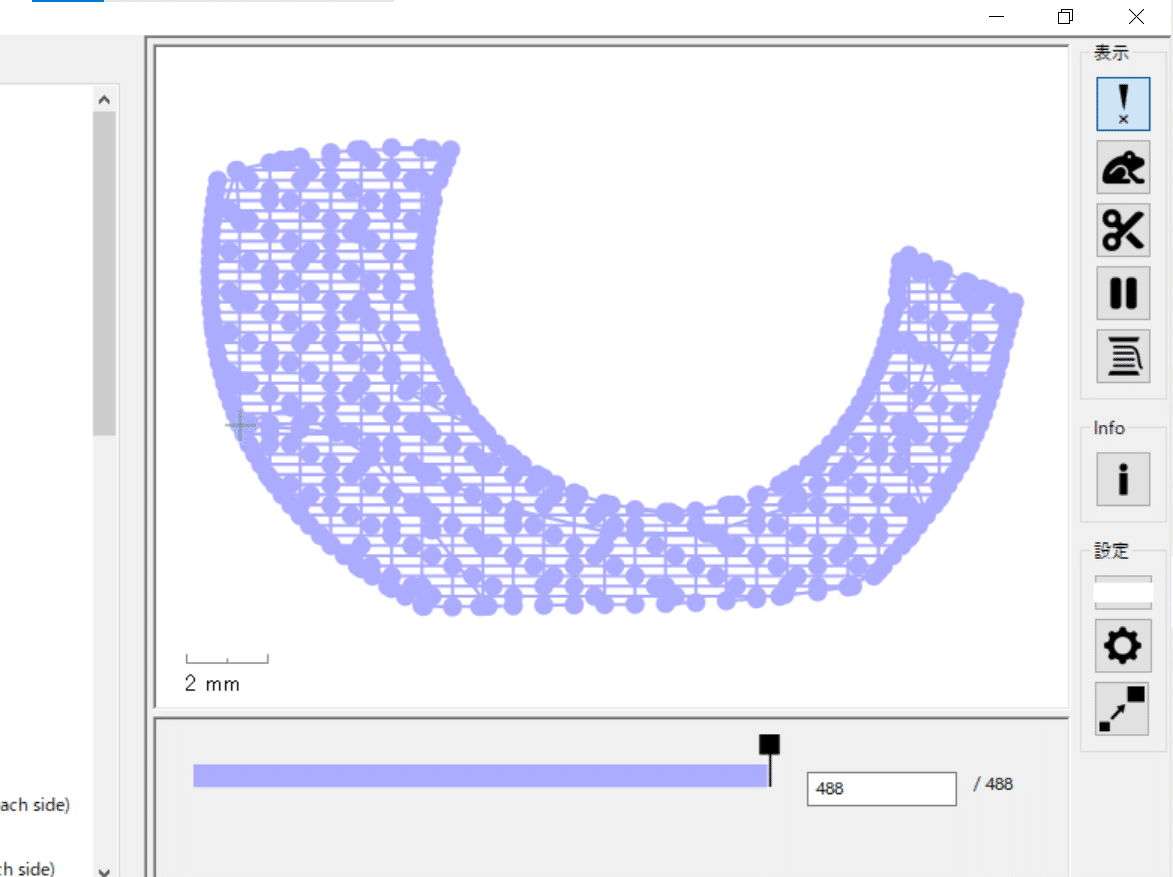Click the scissors (trim) display icon
This screenshot has height=877, width=1173.
tap(1123, 230)
